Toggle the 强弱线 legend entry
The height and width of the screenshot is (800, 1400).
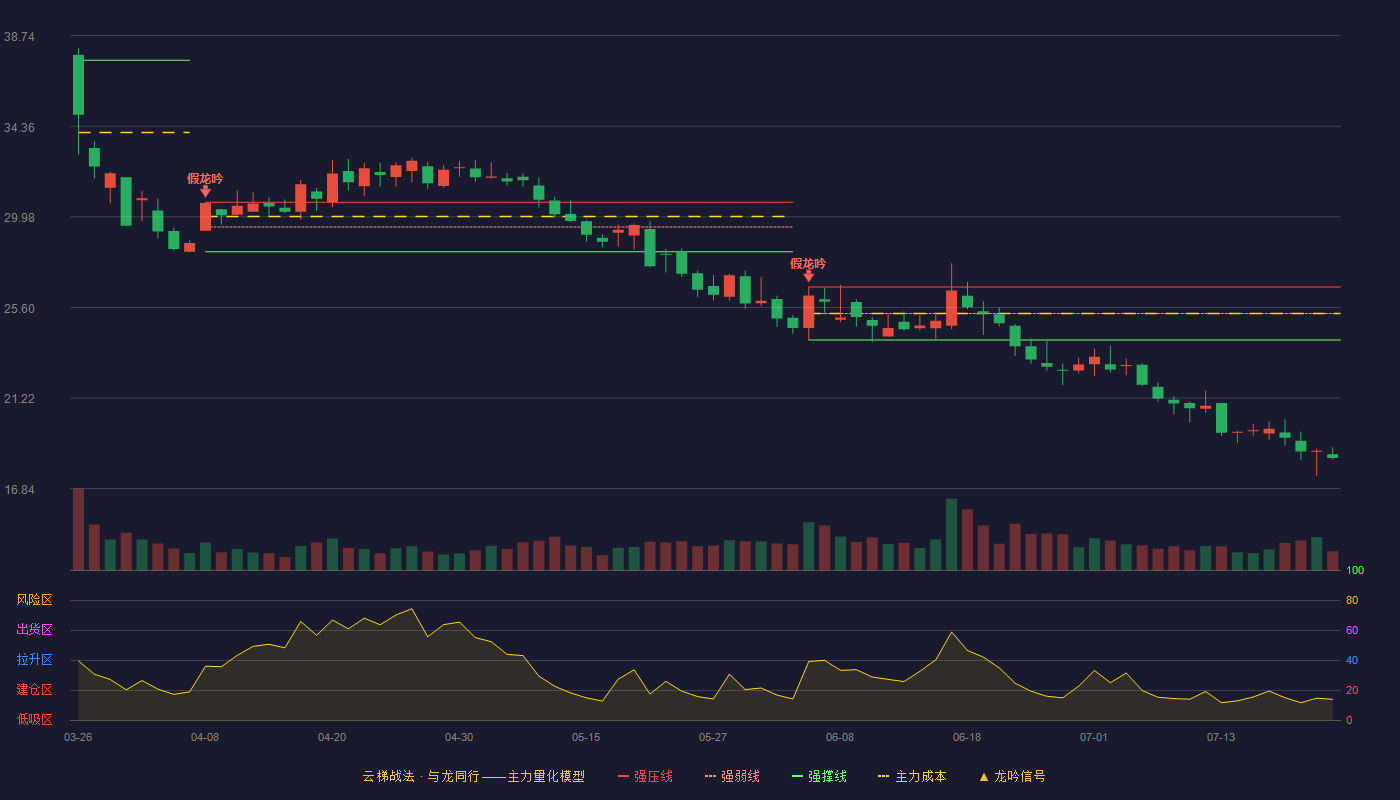tap(732, 776)
